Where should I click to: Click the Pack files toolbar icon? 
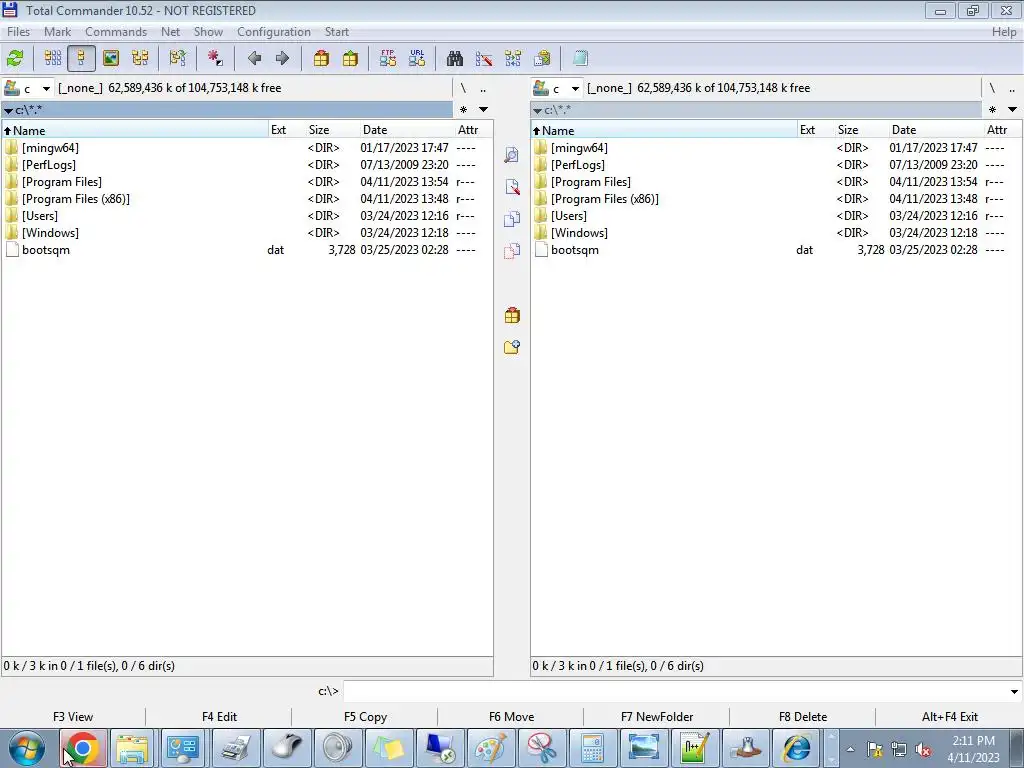click(321, 58)
